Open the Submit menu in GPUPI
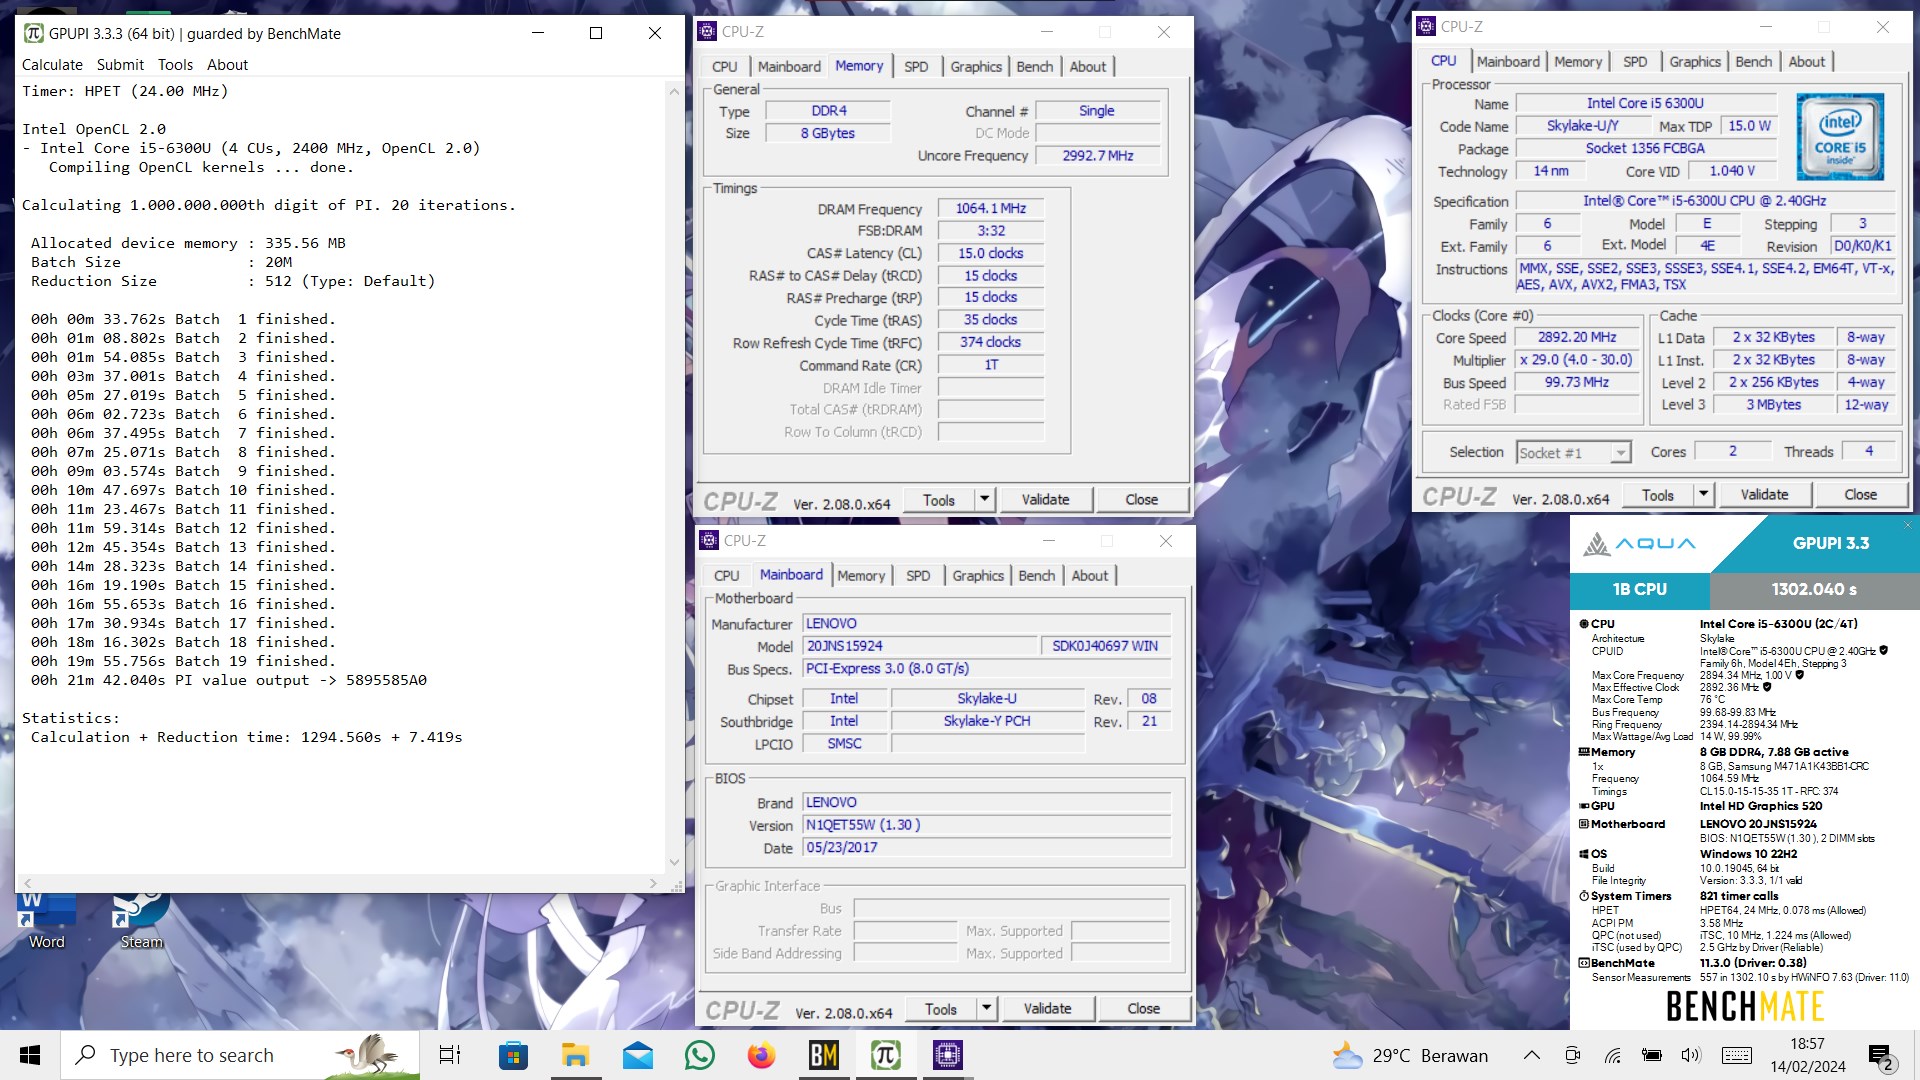Screen dimensions: 1920x1080 [120, 64]
